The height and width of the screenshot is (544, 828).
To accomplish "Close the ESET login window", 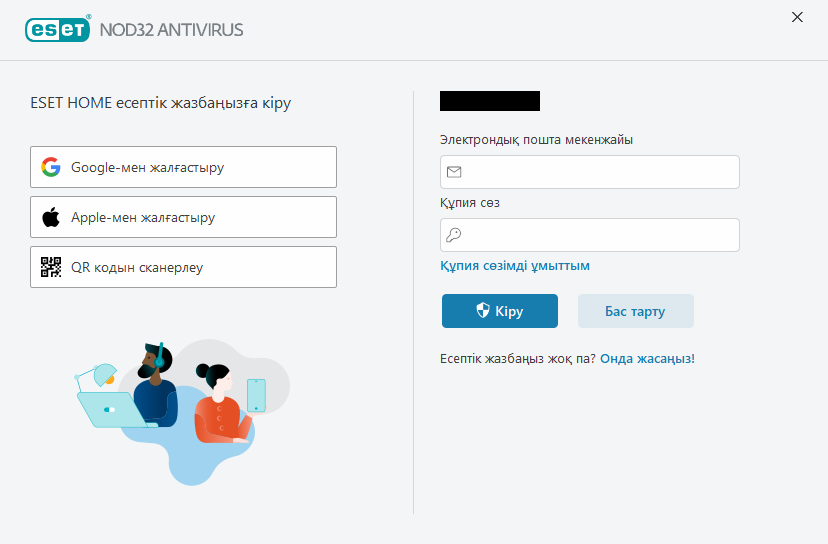I will [x=797, y=17].
